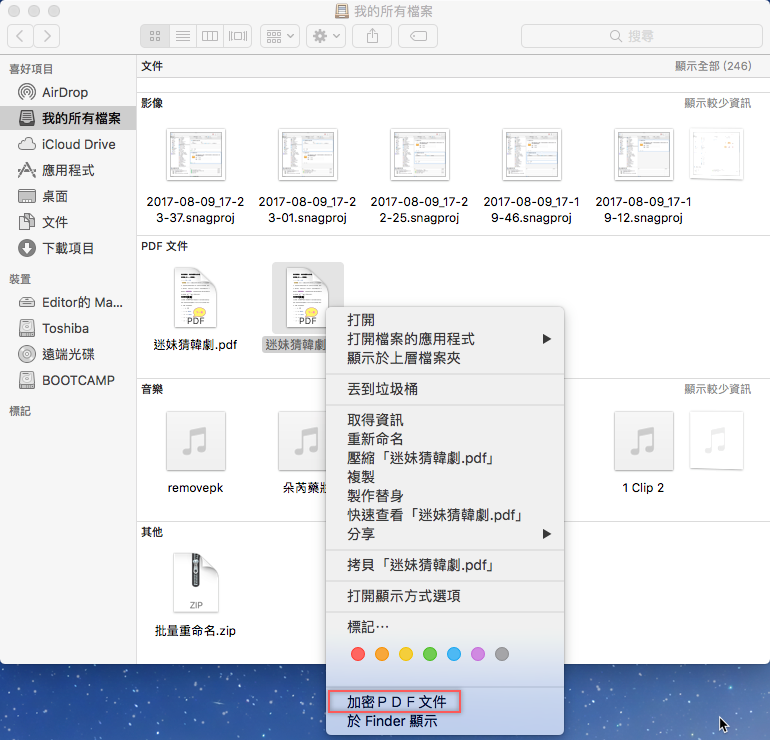Choose 加密 P D F 文件 from context menu
This screenshot has height=740, width=770.
pos(396,702)
